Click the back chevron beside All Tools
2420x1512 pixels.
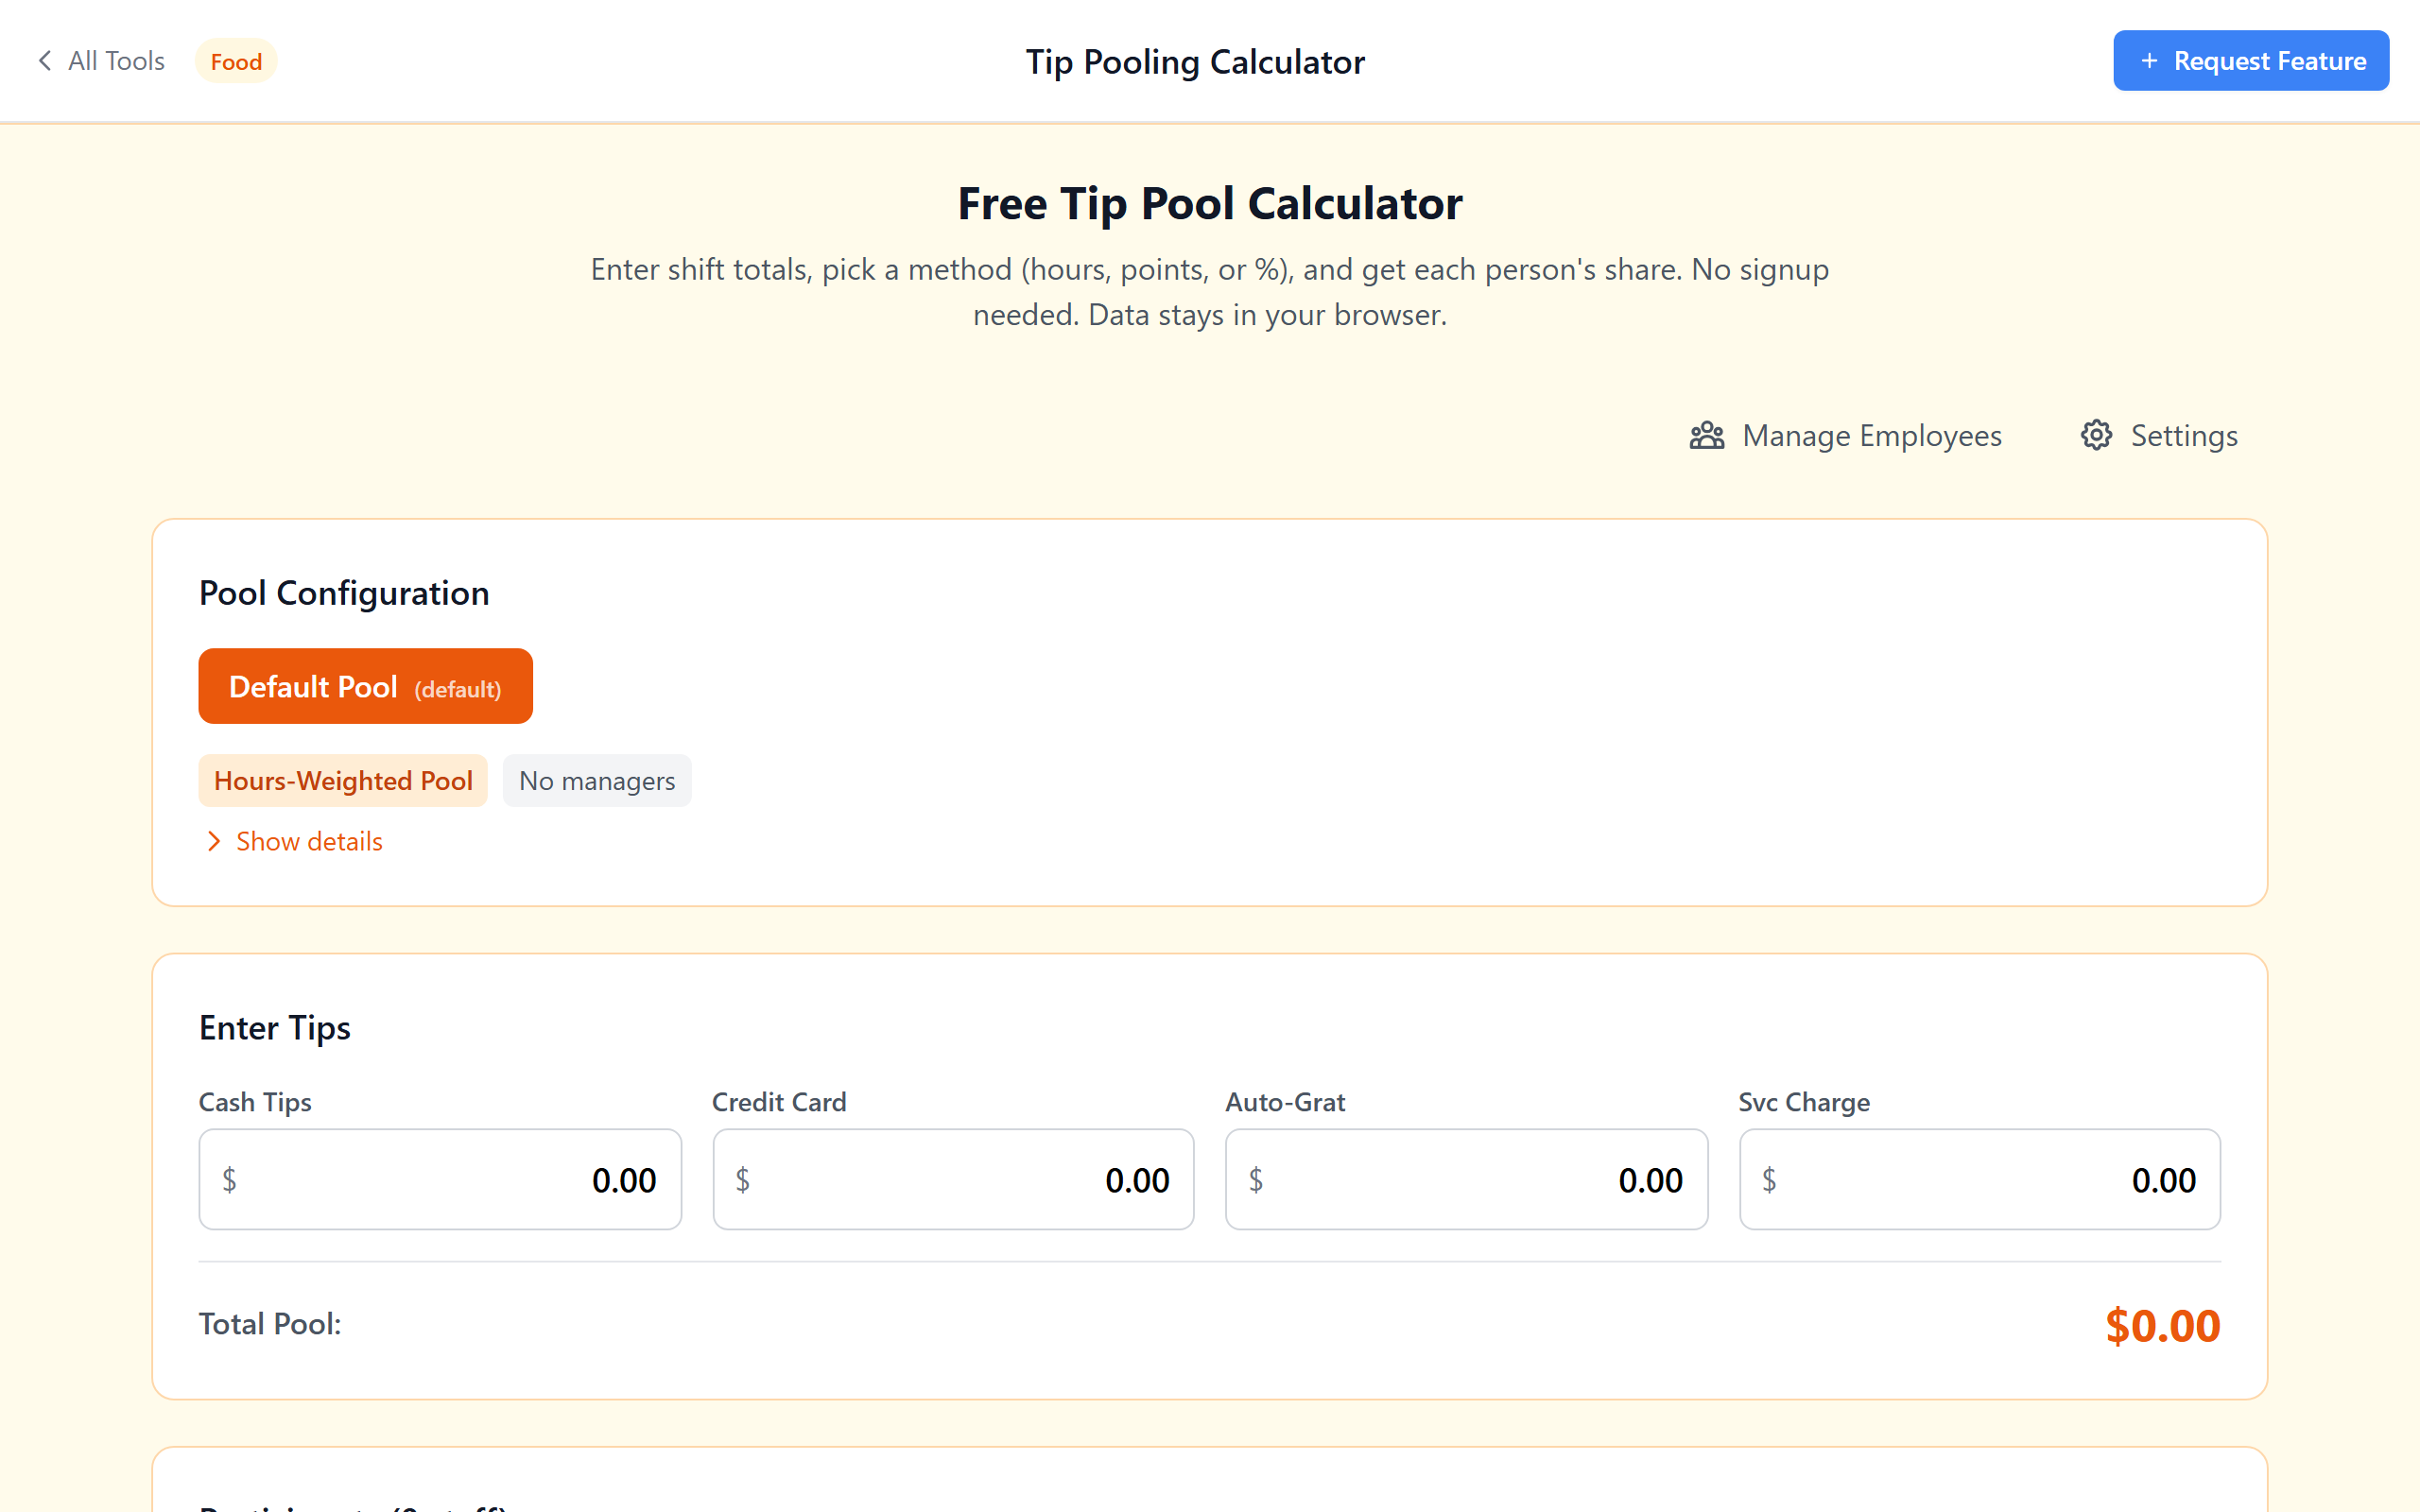tap(44, 60)
